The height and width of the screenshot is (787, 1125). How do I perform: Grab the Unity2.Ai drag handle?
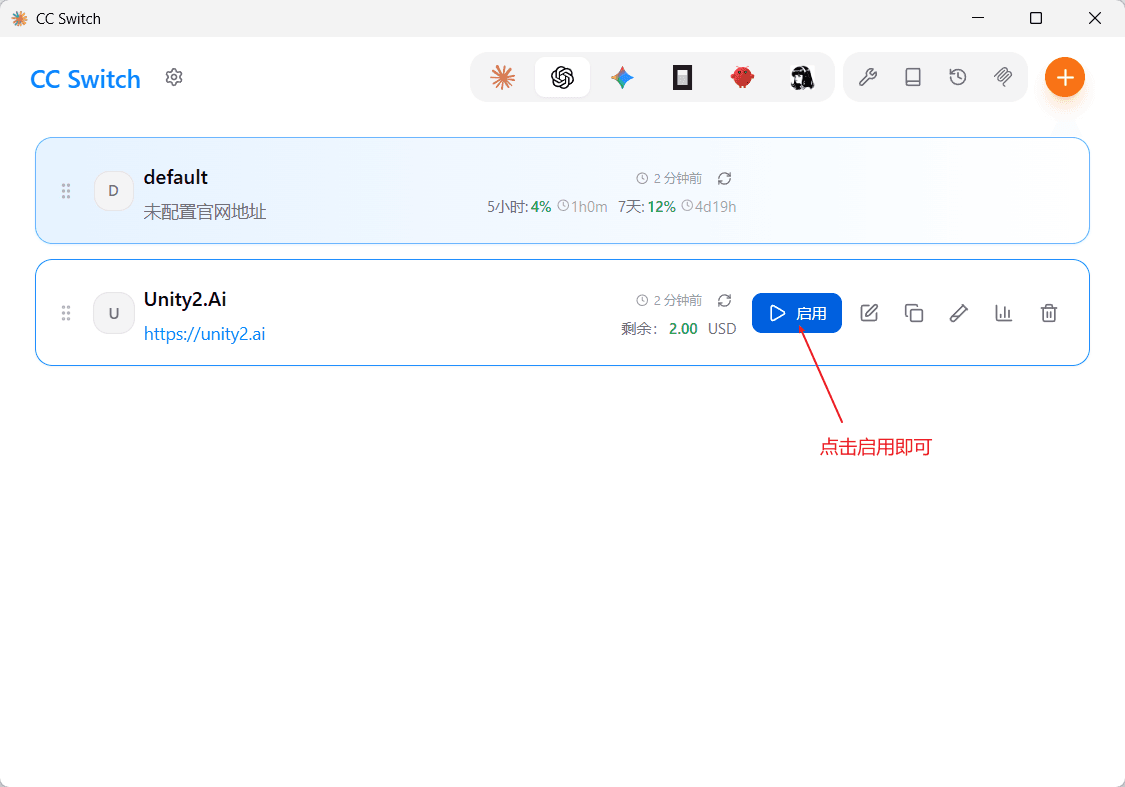(x=66, y=313)
